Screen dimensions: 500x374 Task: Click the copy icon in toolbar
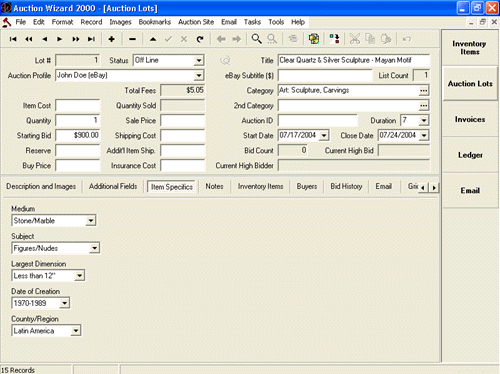pyautogui.click(x=370, y=39)
